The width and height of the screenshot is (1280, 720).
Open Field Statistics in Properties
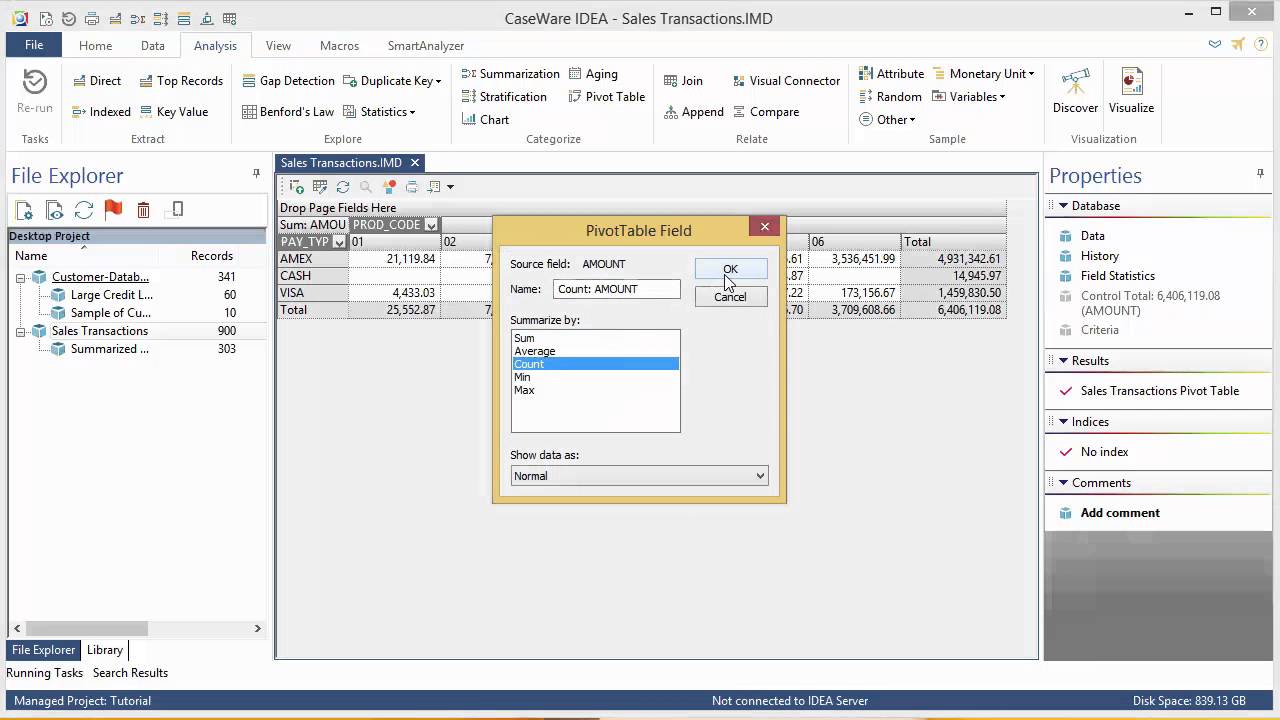tap(1118, 276)
